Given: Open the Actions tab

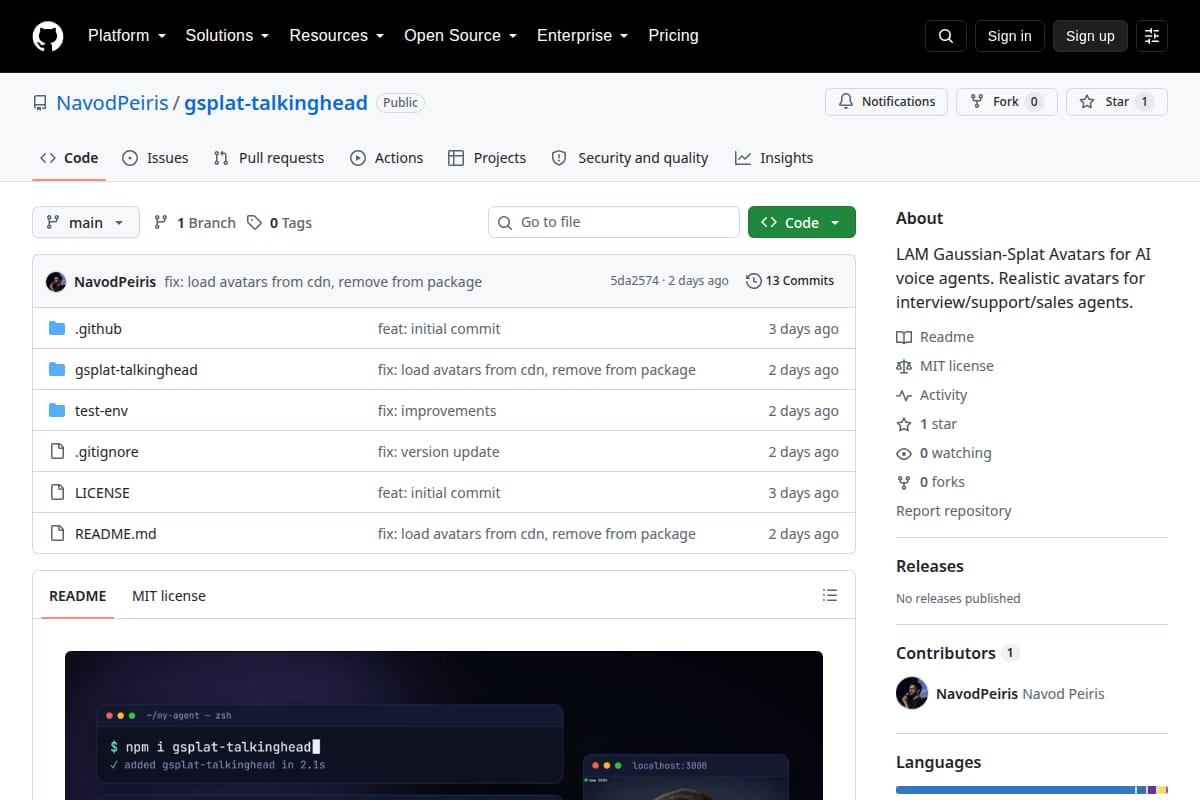Looking at the screenshot, I should [387, 158].
